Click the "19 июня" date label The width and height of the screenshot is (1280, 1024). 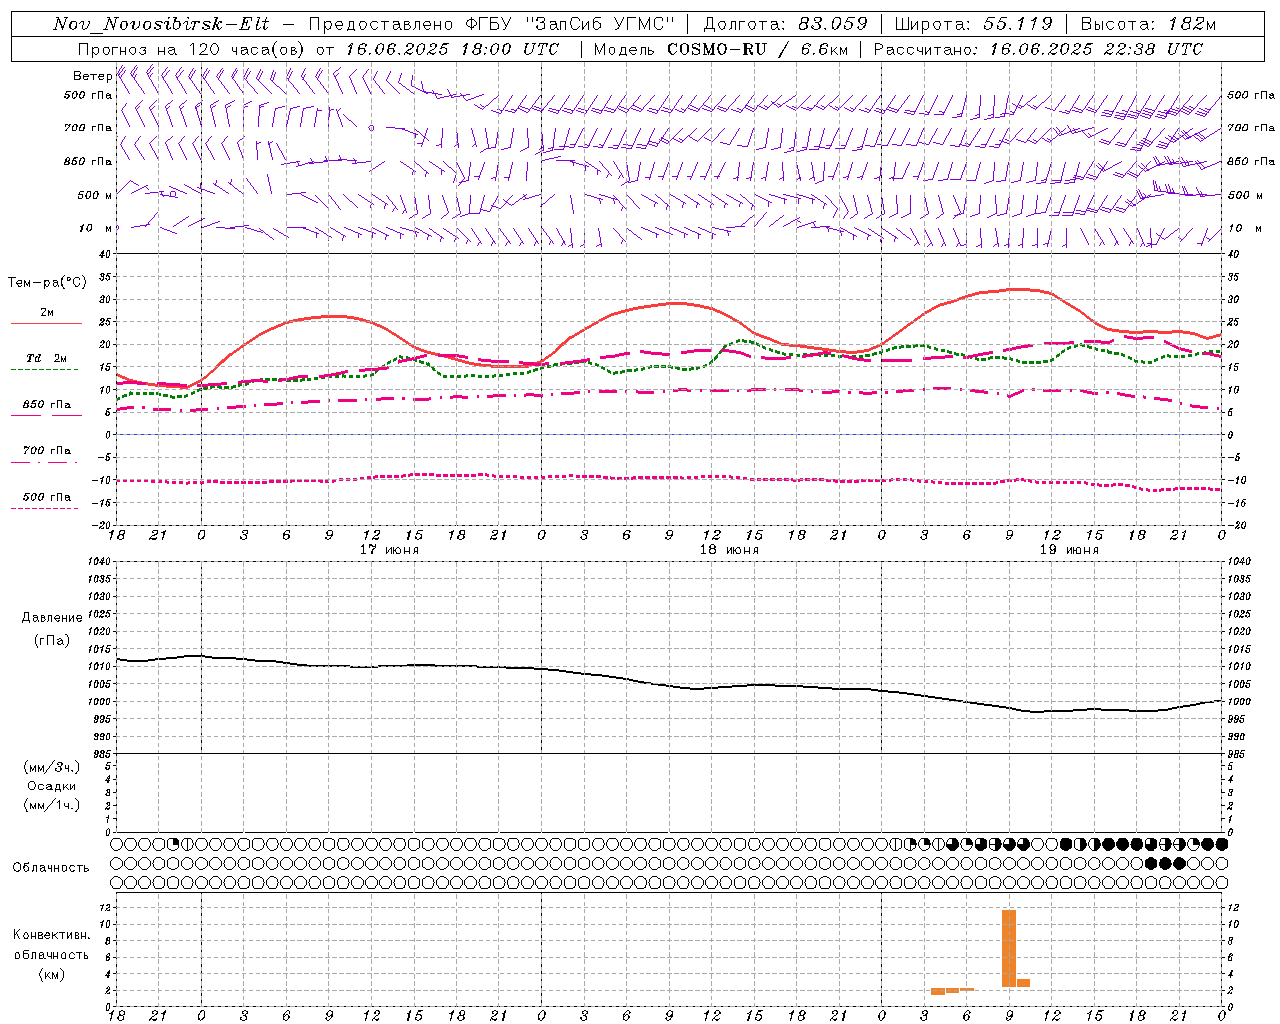coord(1069,550)
